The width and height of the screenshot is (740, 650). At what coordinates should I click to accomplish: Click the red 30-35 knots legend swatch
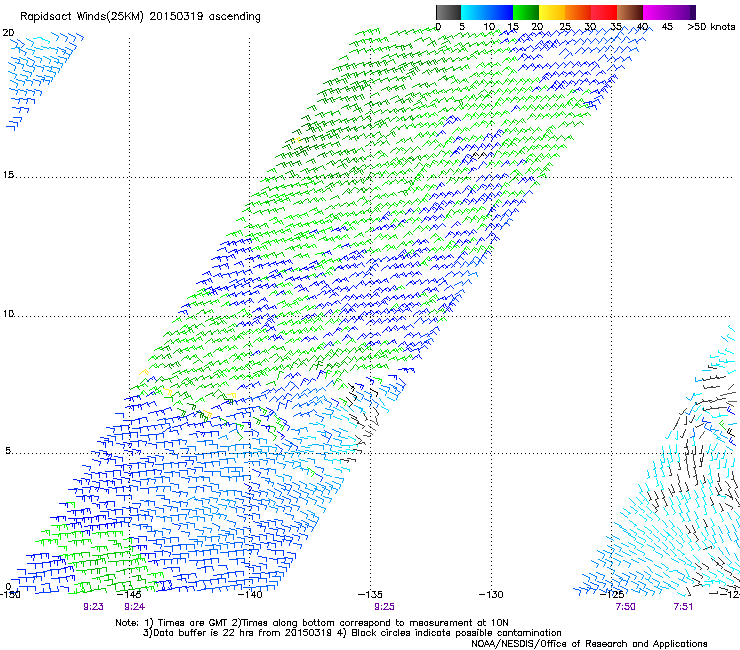(x=604, y=12)
